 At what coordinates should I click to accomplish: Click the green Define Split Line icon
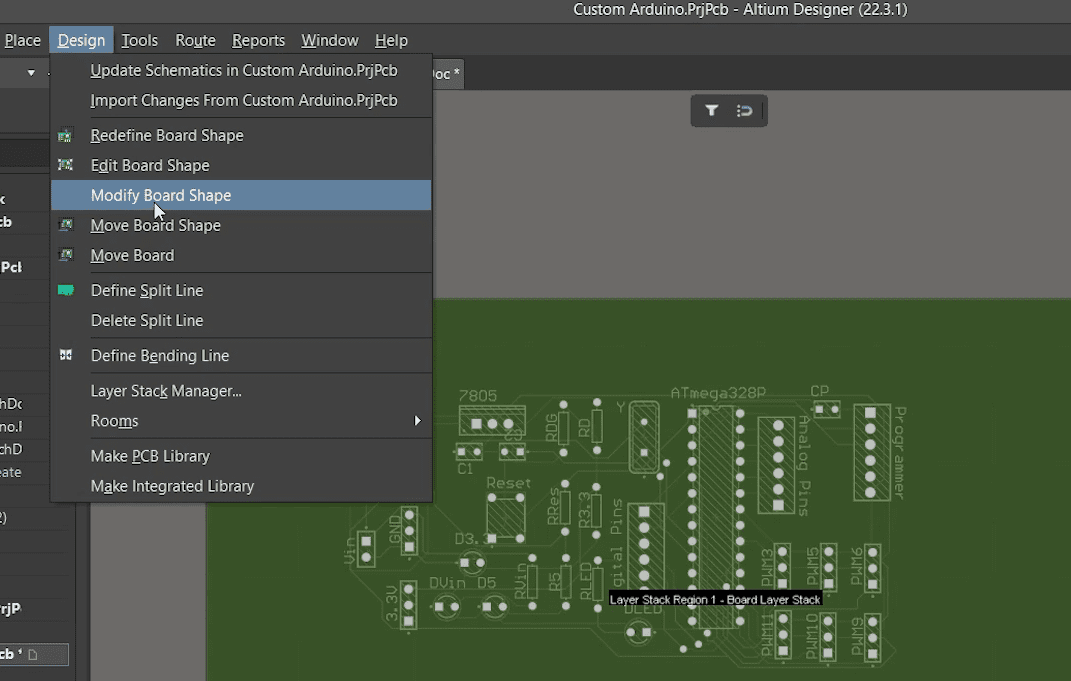67,290
